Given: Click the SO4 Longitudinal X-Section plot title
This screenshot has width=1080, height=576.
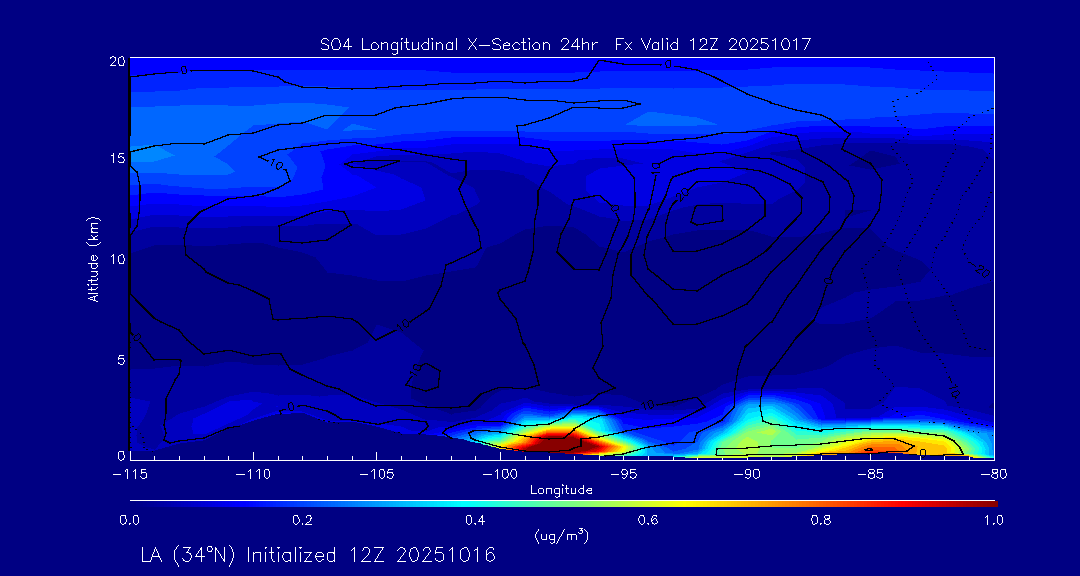Looking at the screenshot, I should click(564, 44).
